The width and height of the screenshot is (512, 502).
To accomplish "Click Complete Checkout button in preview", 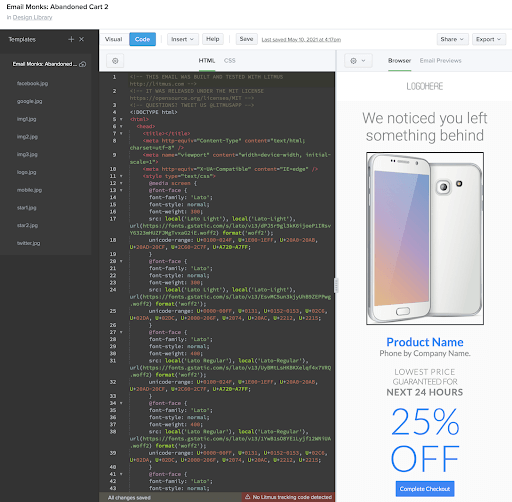I will tap(425, 489).
